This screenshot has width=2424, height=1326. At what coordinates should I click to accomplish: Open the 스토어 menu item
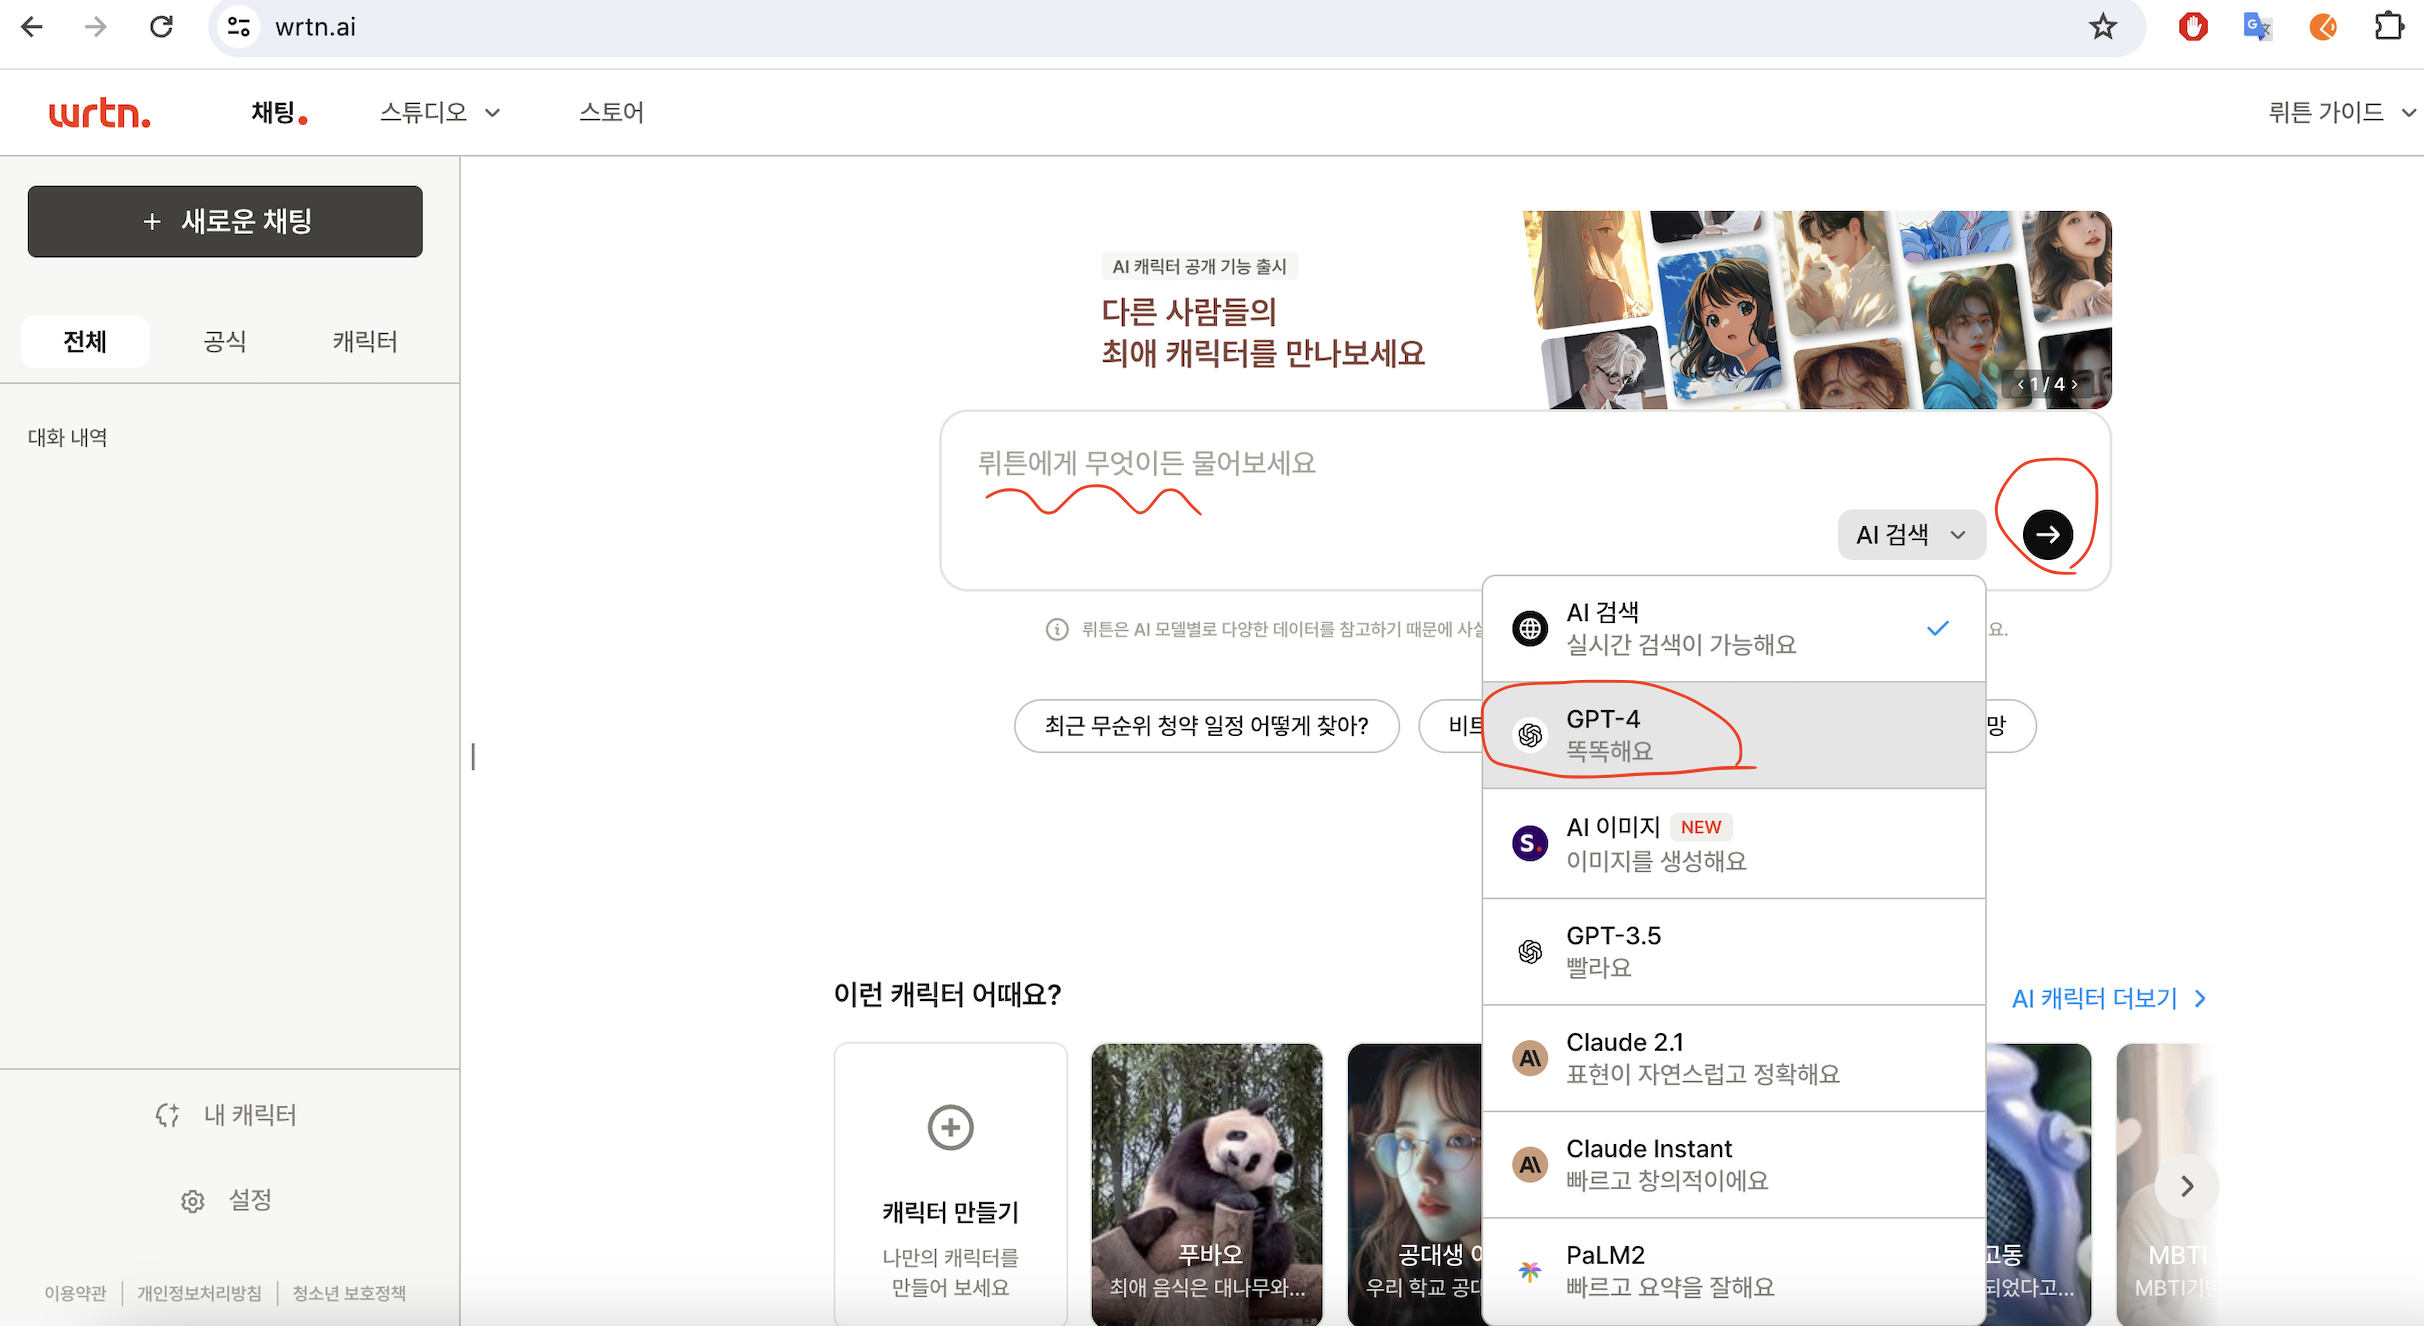[x=611, y=112]
